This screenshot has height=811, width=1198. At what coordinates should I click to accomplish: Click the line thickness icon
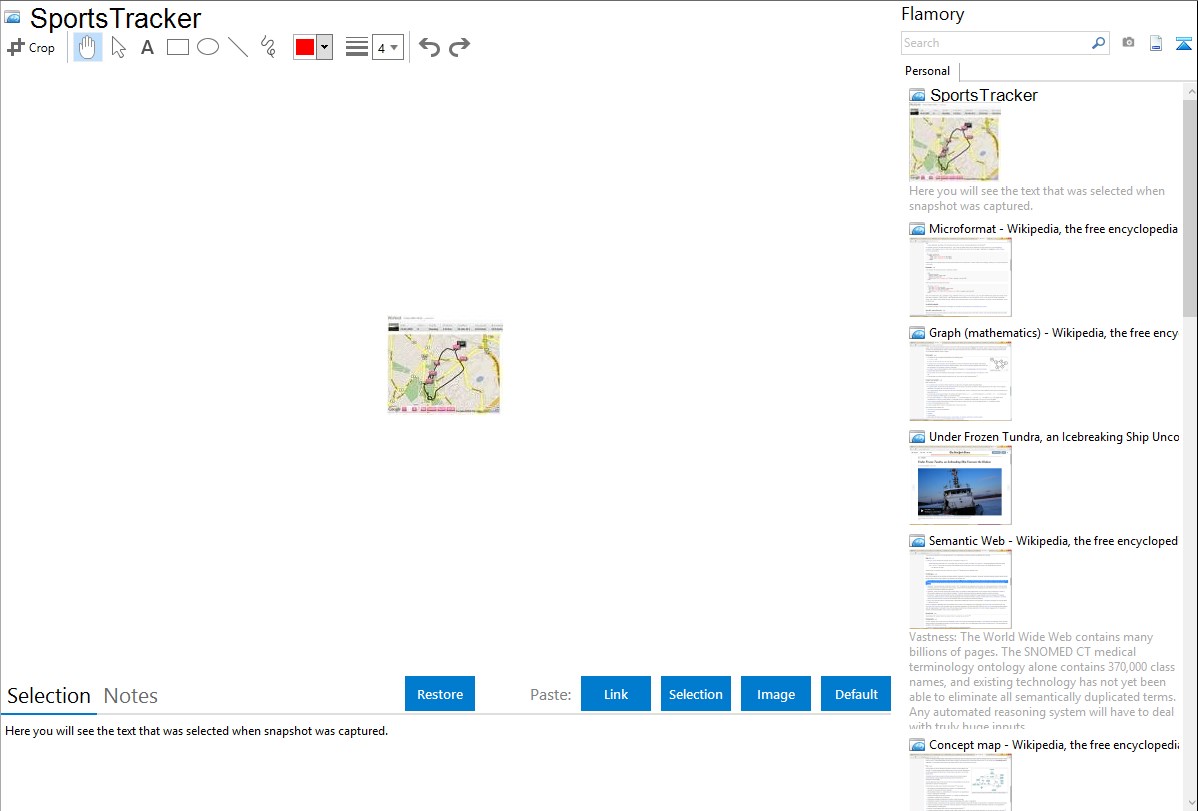(x=356, y=47)
